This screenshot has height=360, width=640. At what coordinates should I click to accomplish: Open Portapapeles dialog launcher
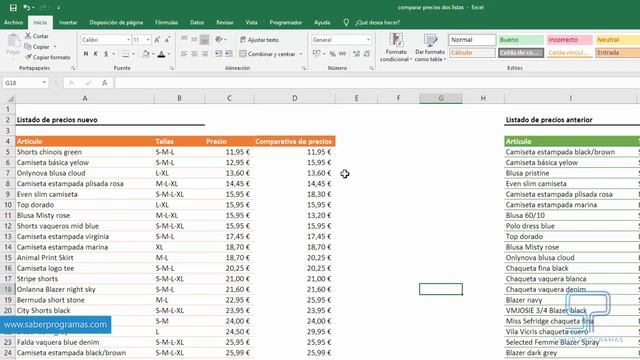pyautogui.click(x=73, y=68)
